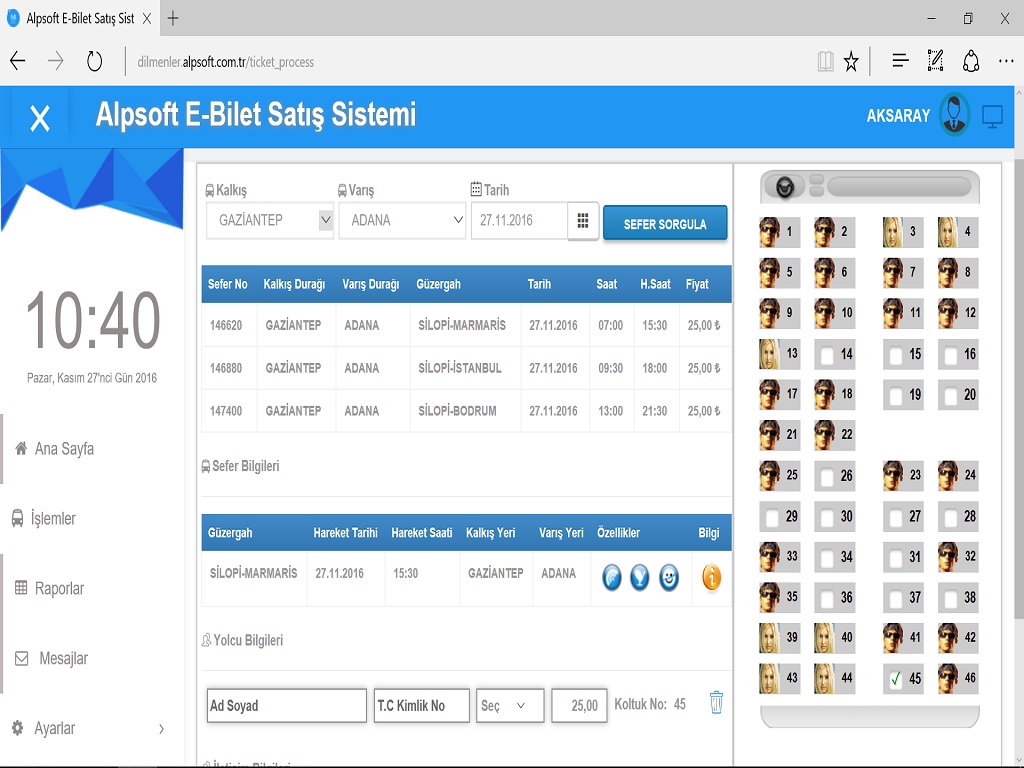This screenshot has height=768, width=1024.
Task: Click the Alpsoft E-Bilet Satış Sistemi title
Action: pyautogui.click(x=255, y=115)
